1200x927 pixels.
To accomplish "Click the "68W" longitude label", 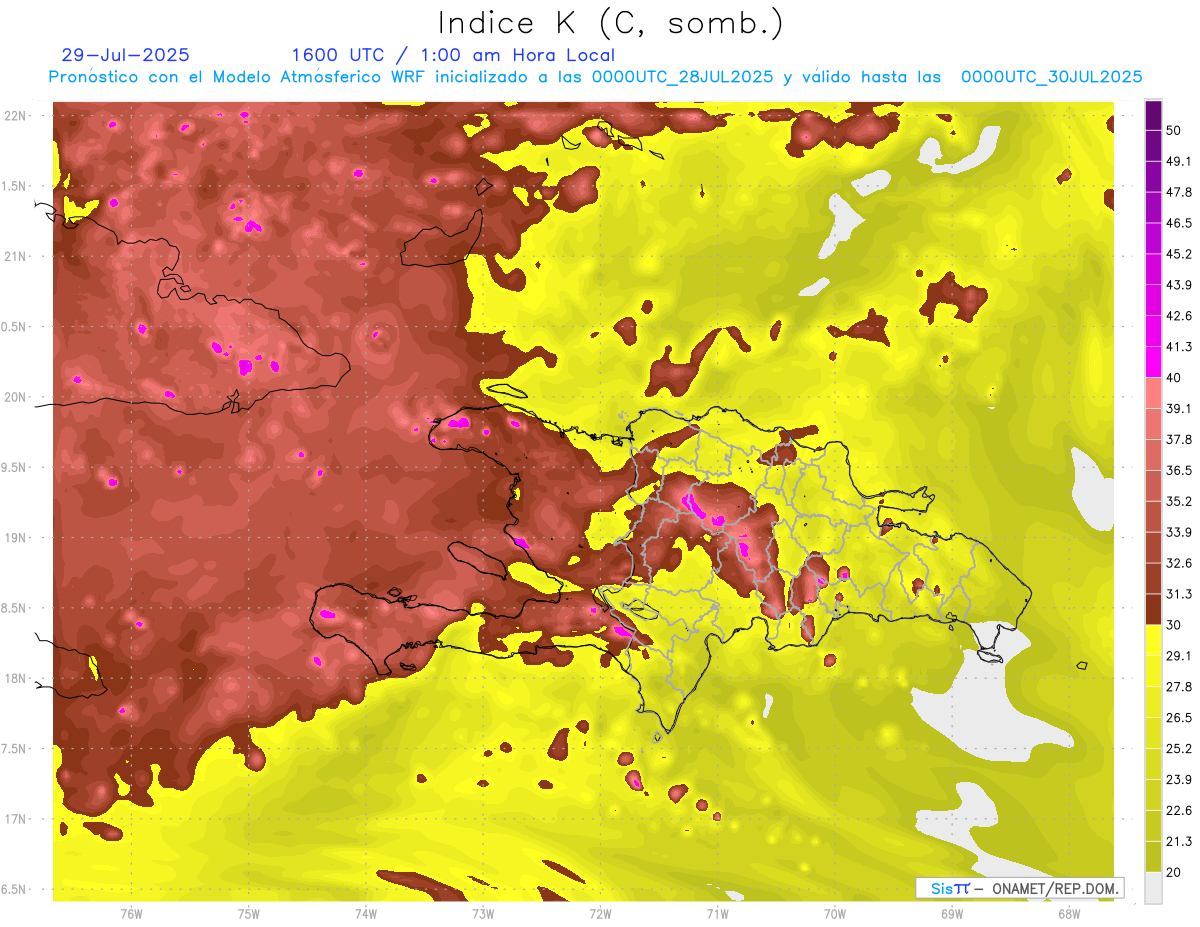I will pyautogui.click(x=1069, y=914).
